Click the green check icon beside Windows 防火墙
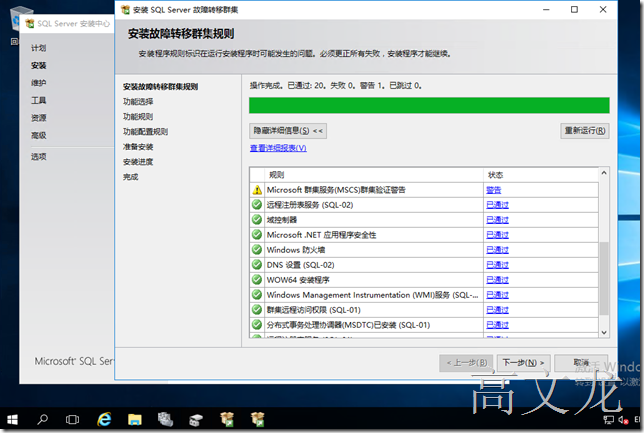Screen dimensions: 644x433 (x=257, y=250)
